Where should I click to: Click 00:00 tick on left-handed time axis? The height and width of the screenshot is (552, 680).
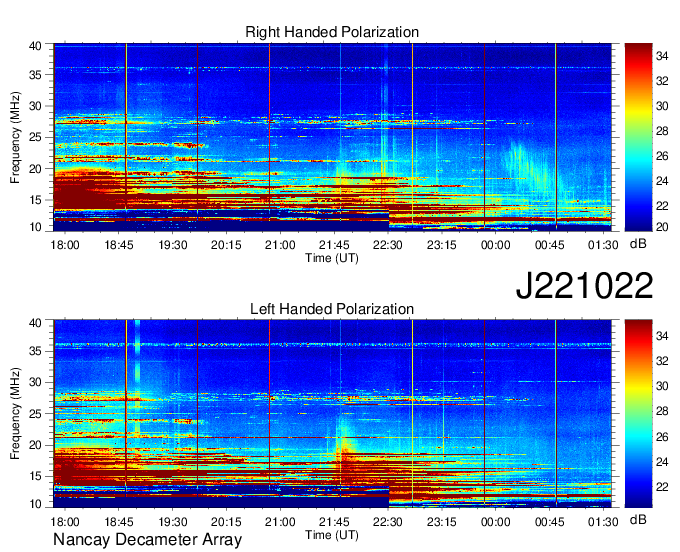495,522
